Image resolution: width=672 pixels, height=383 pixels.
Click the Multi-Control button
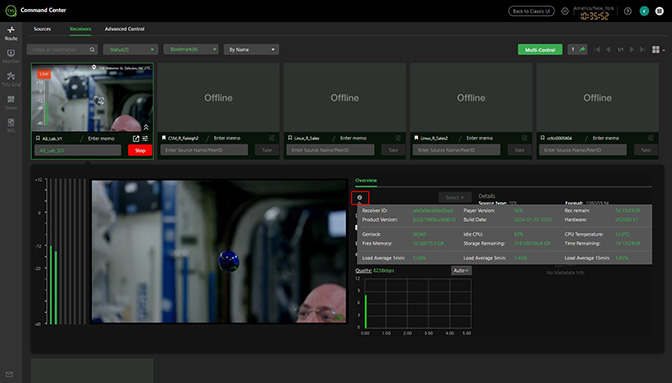coord(540,50)
